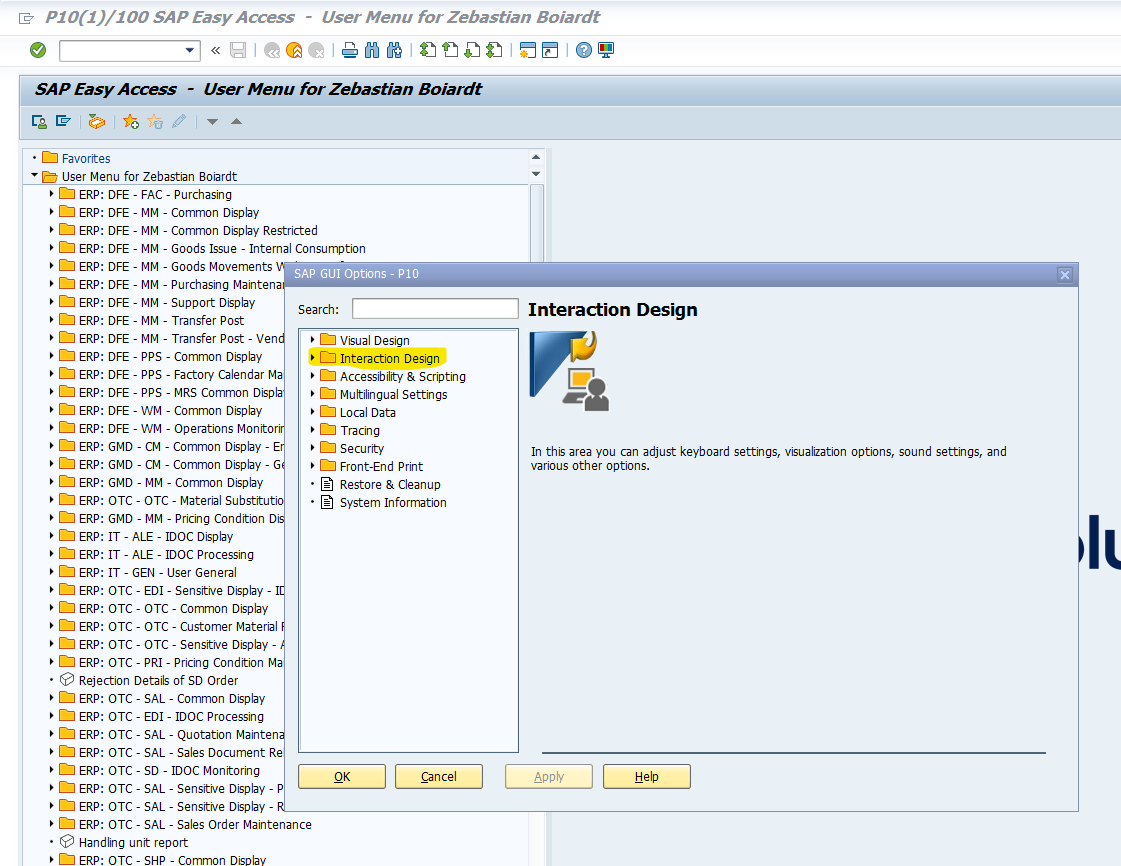Image resolution: width=1121 pixels, height=866 pixels.
Task: Click menu tree scrollbar down arrow
Action: pyautogui.click(x=536, y=174)
